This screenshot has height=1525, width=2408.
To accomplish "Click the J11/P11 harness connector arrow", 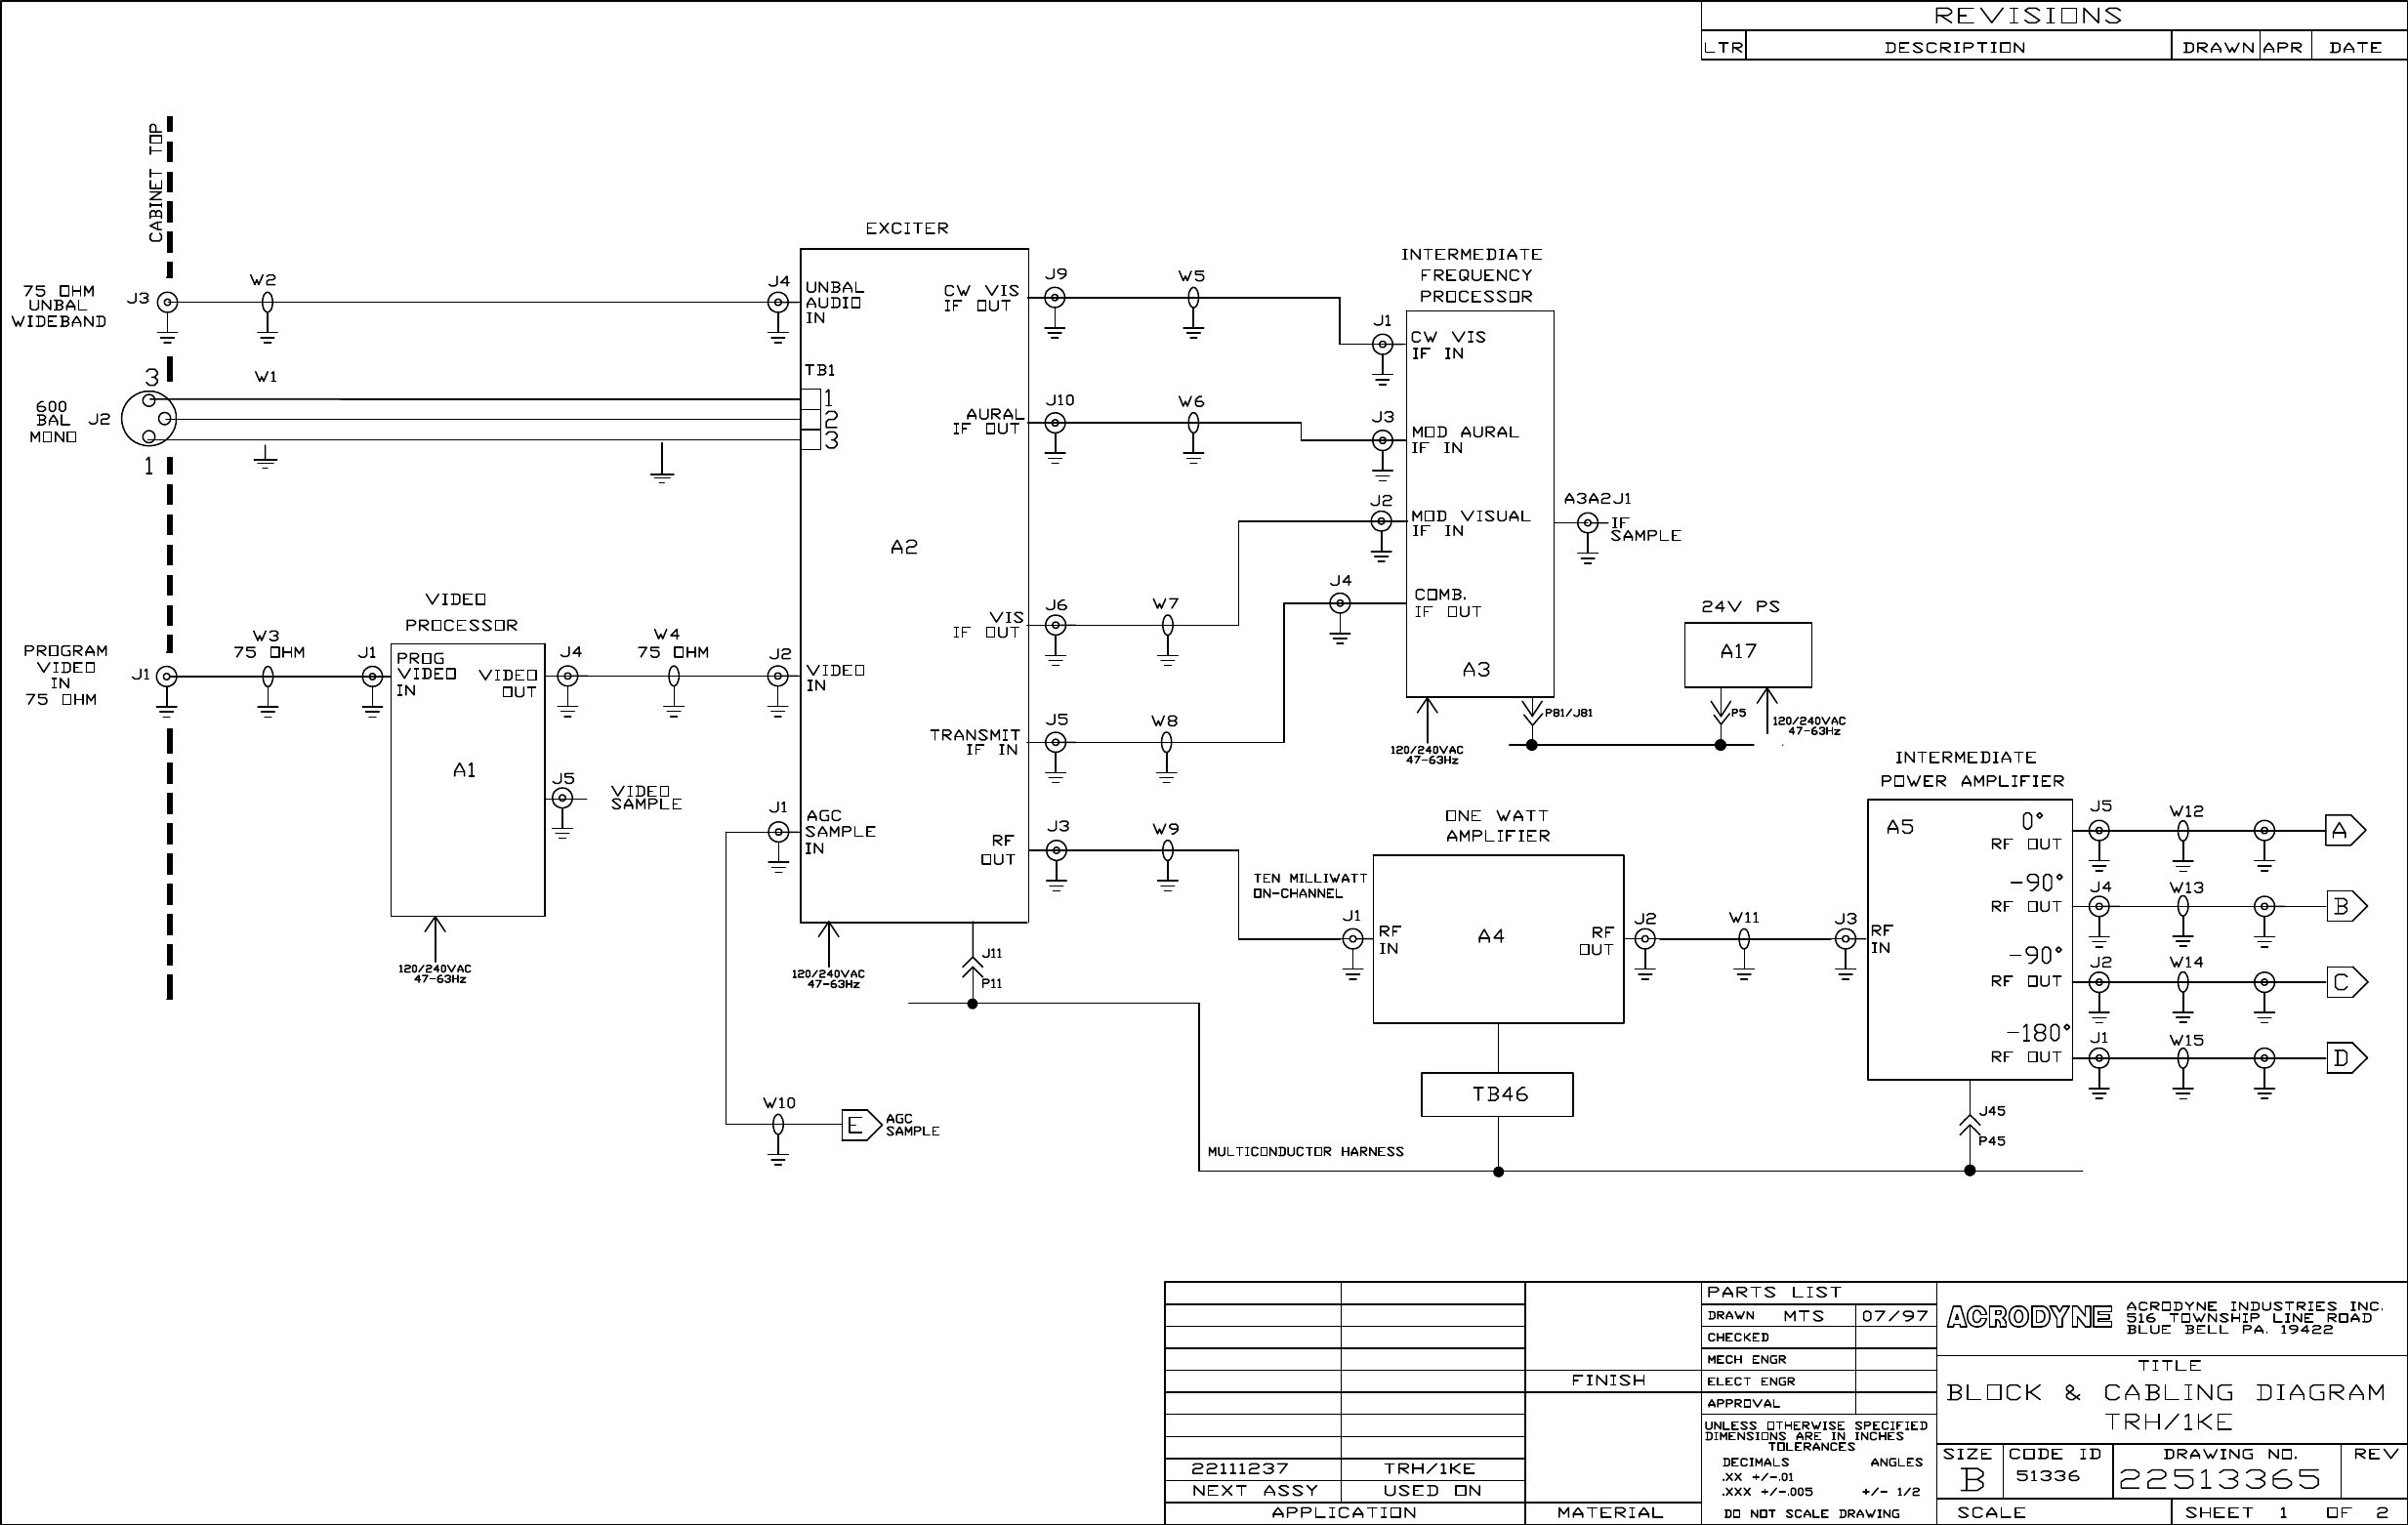I will click(972, 966).
